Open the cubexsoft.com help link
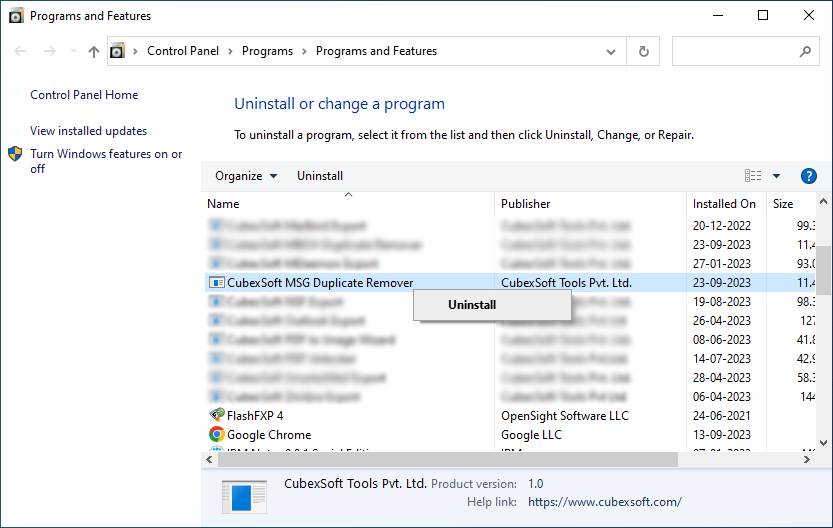 click(x=605, y=502)
